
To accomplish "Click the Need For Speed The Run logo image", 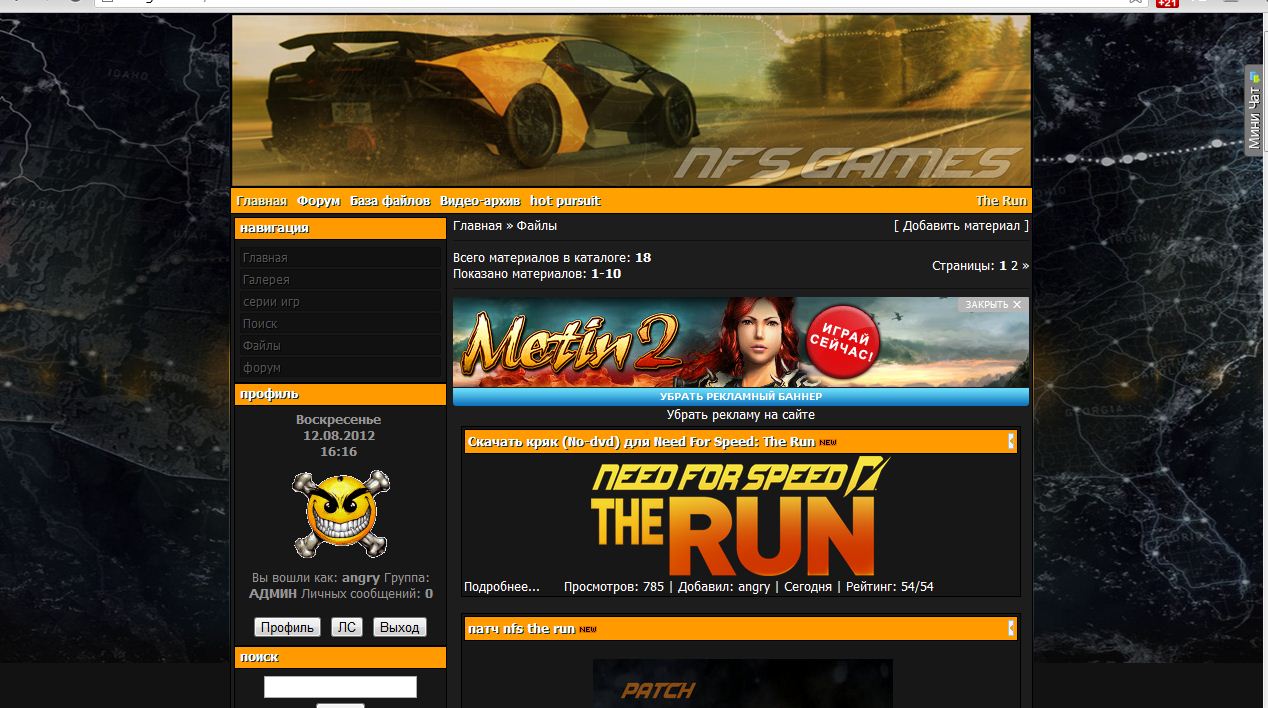I will (740, 516).
